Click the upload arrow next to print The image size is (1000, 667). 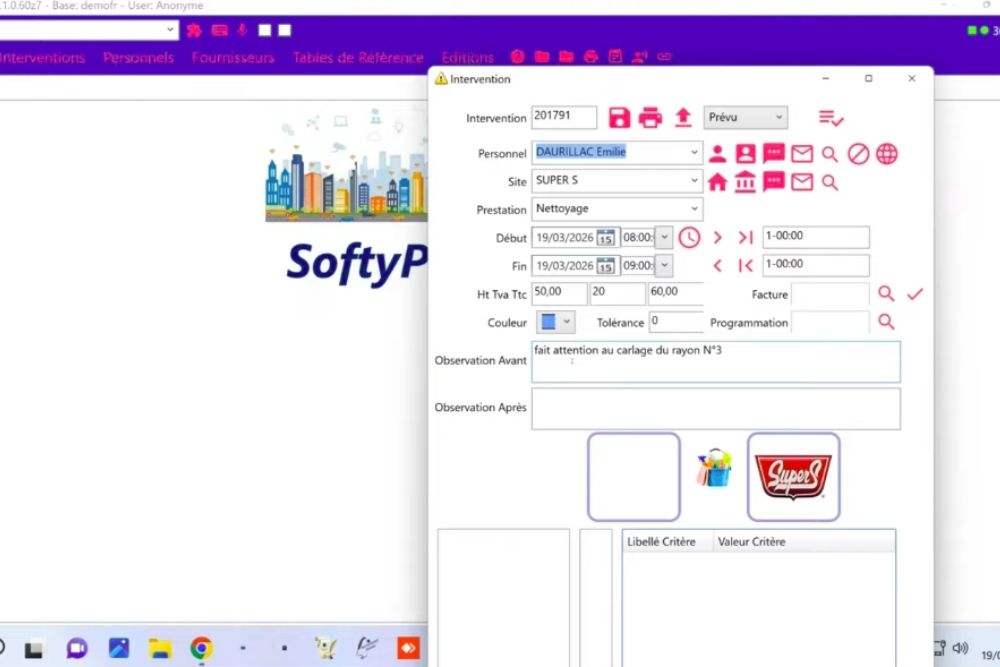(x=683, y=117)
